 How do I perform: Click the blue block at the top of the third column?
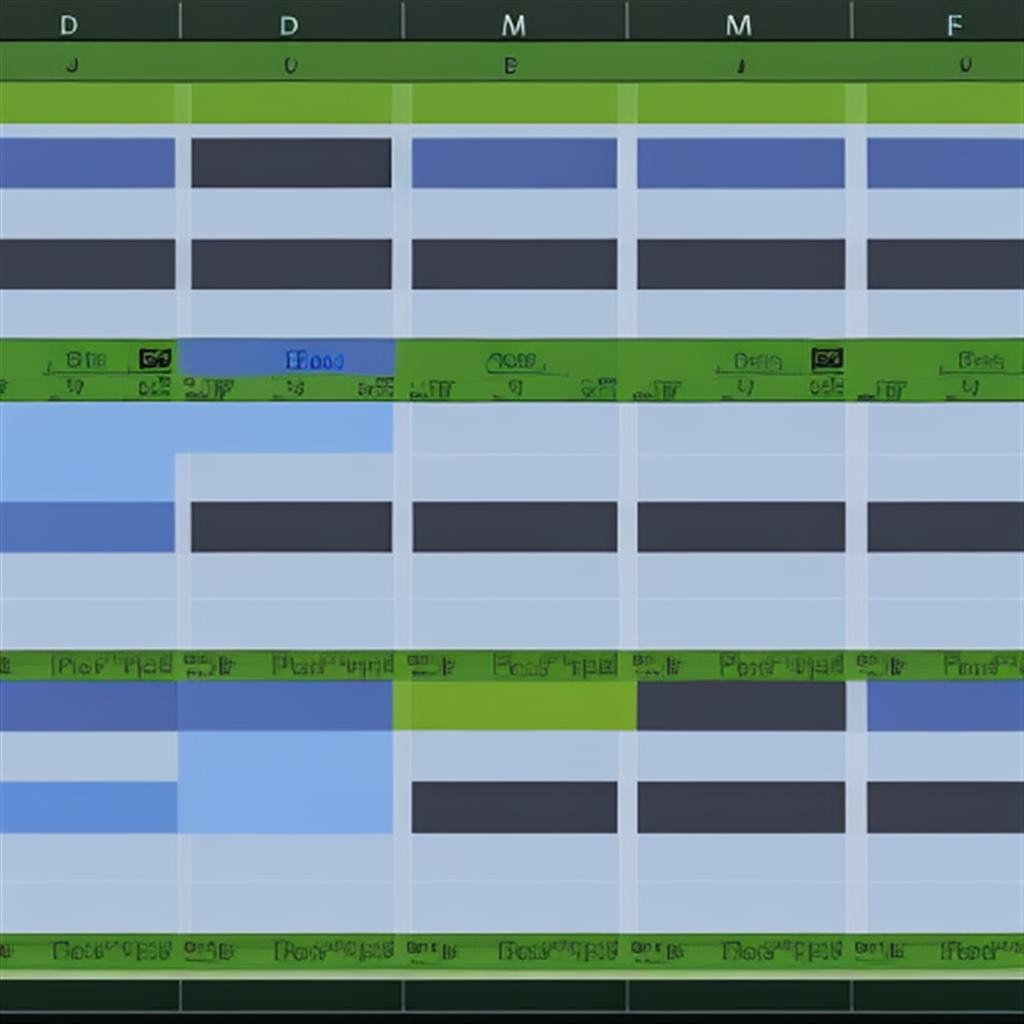point(514,163)
